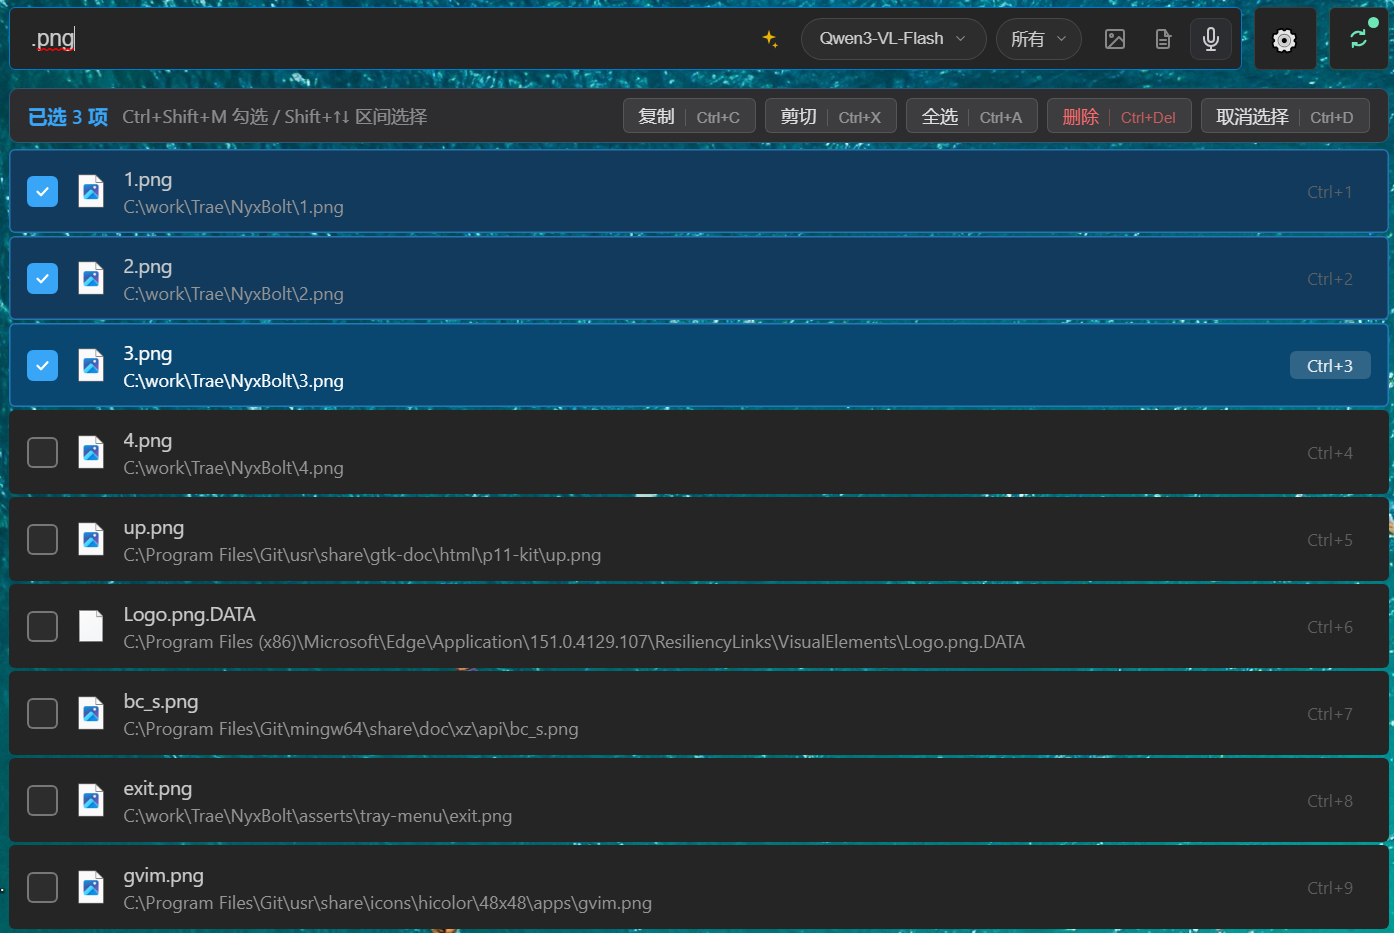The height and width of the screenshot is (933, 1394).
Task: Click the file icon for bc_s.png
Action: tap(91, 713)
